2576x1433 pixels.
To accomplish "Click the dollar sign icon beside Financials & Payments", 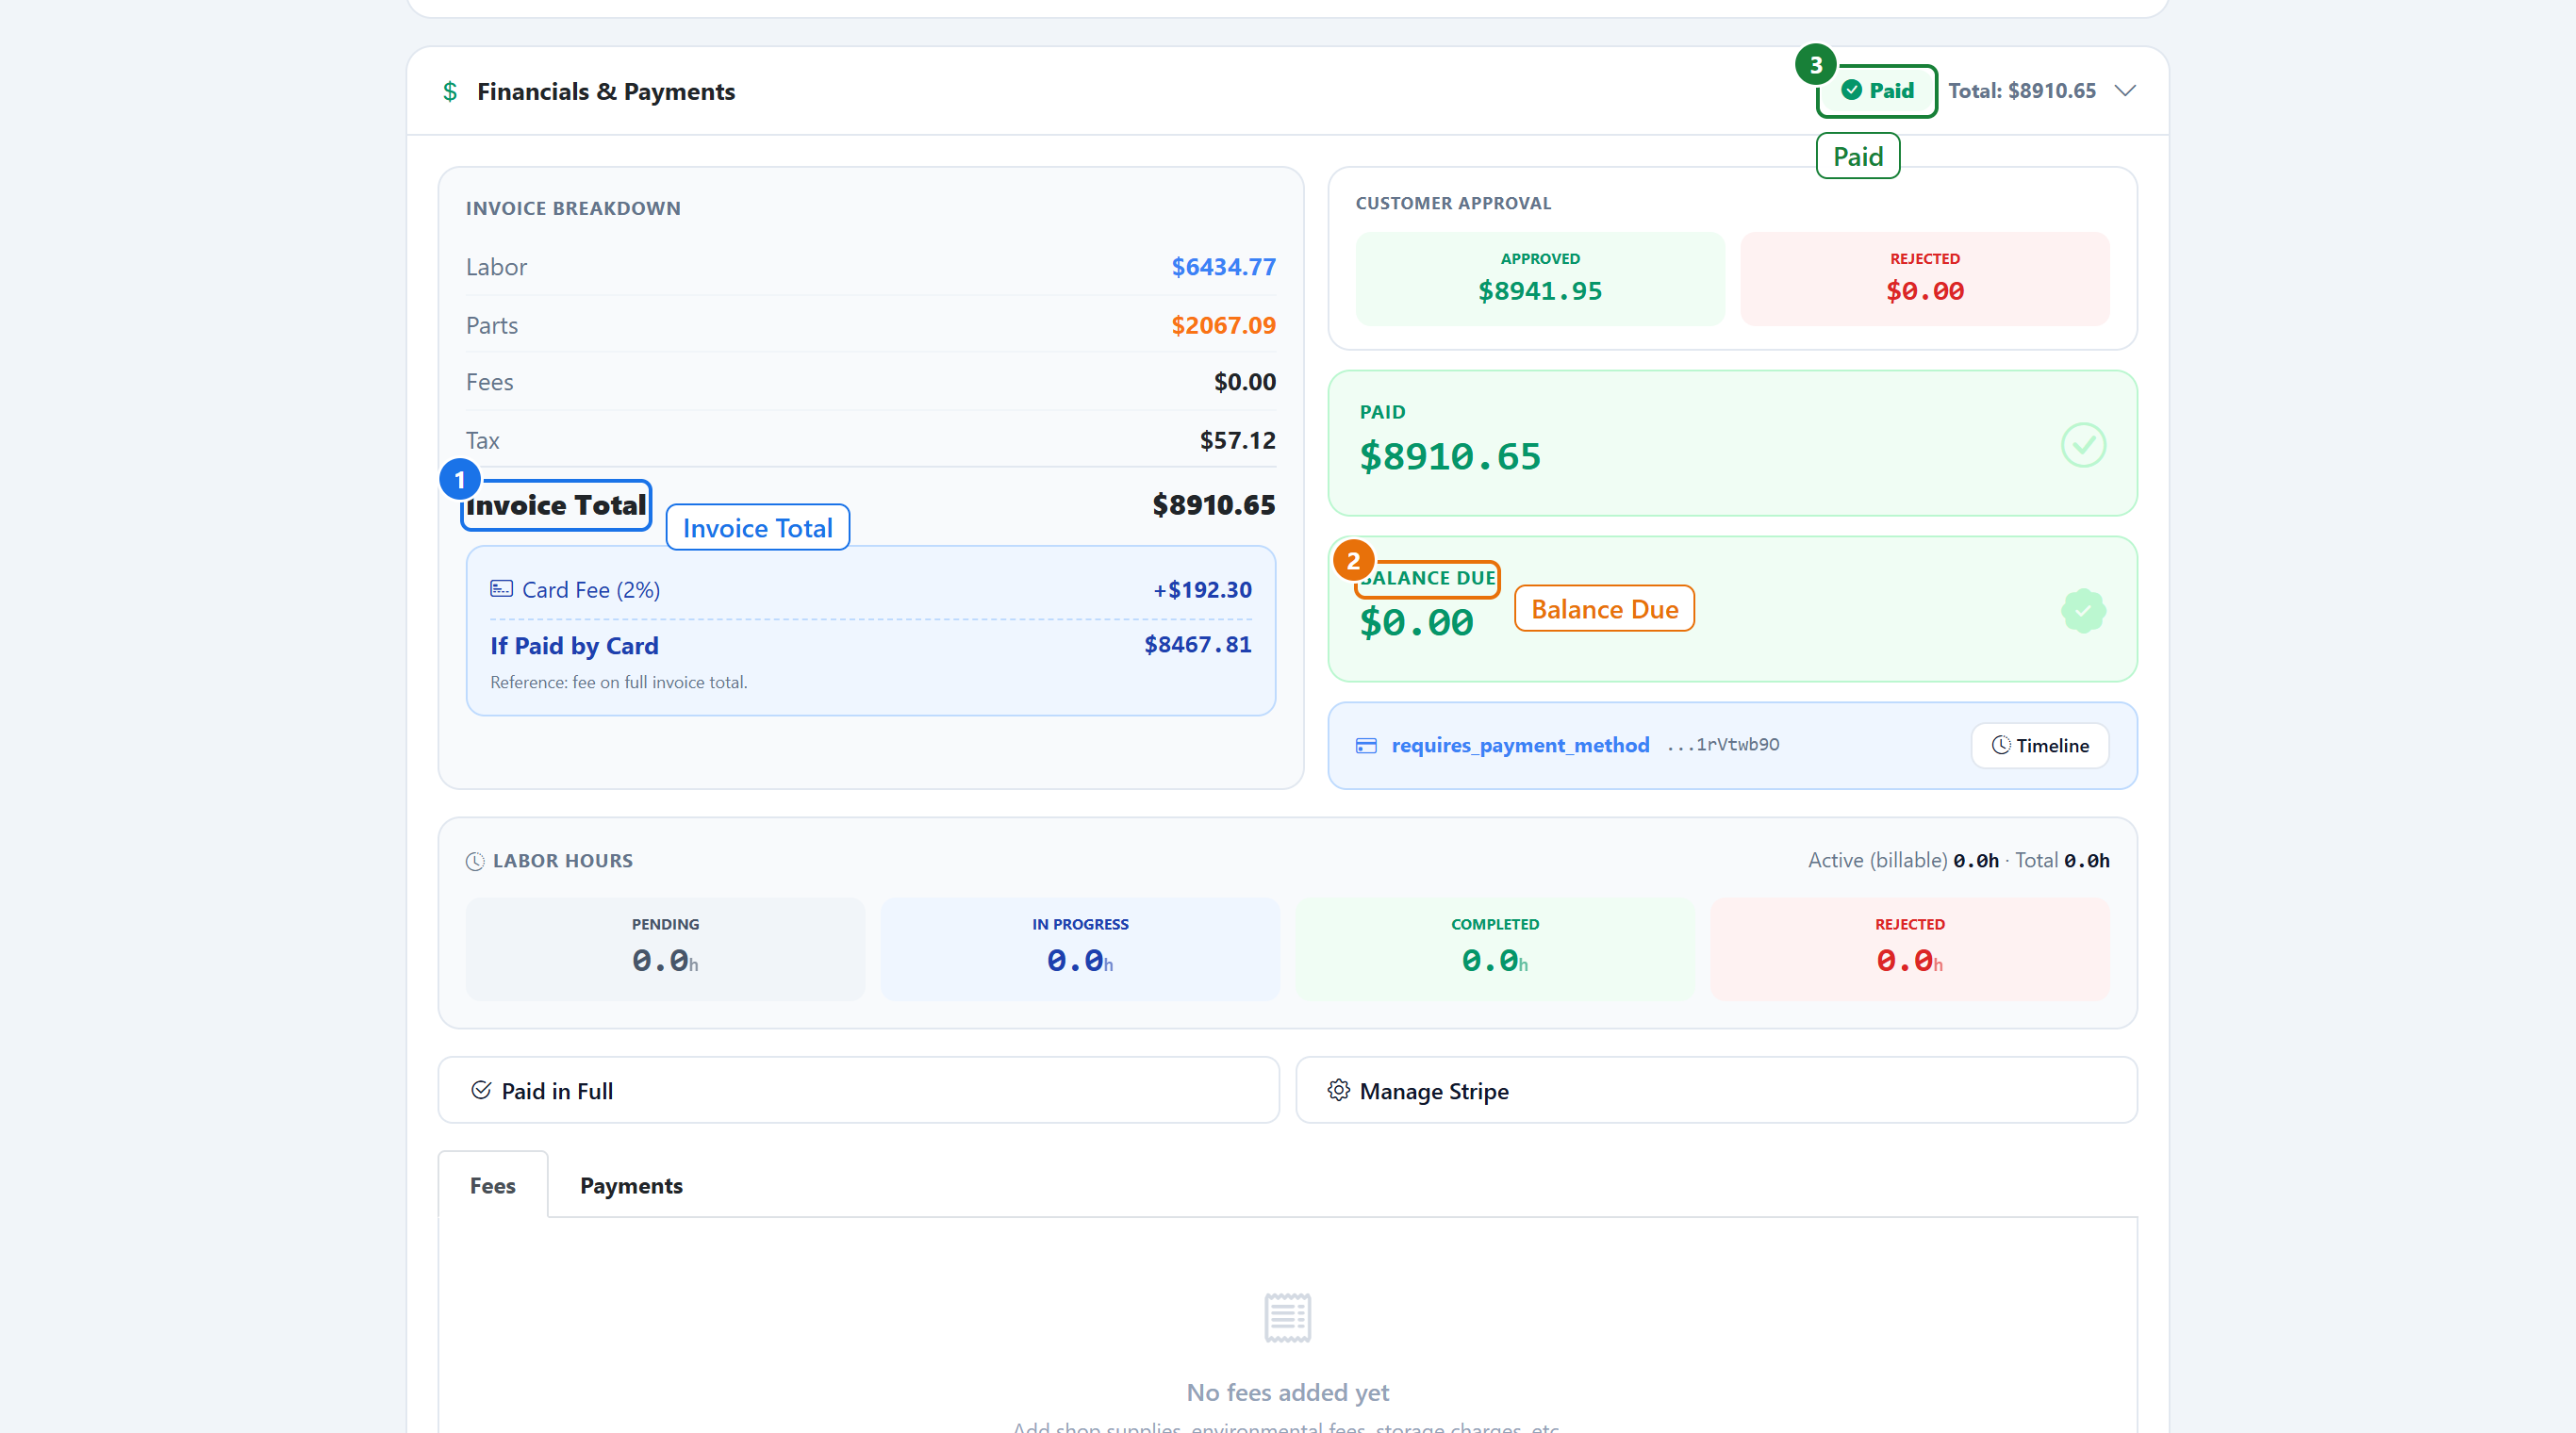I will pos(450,91).
